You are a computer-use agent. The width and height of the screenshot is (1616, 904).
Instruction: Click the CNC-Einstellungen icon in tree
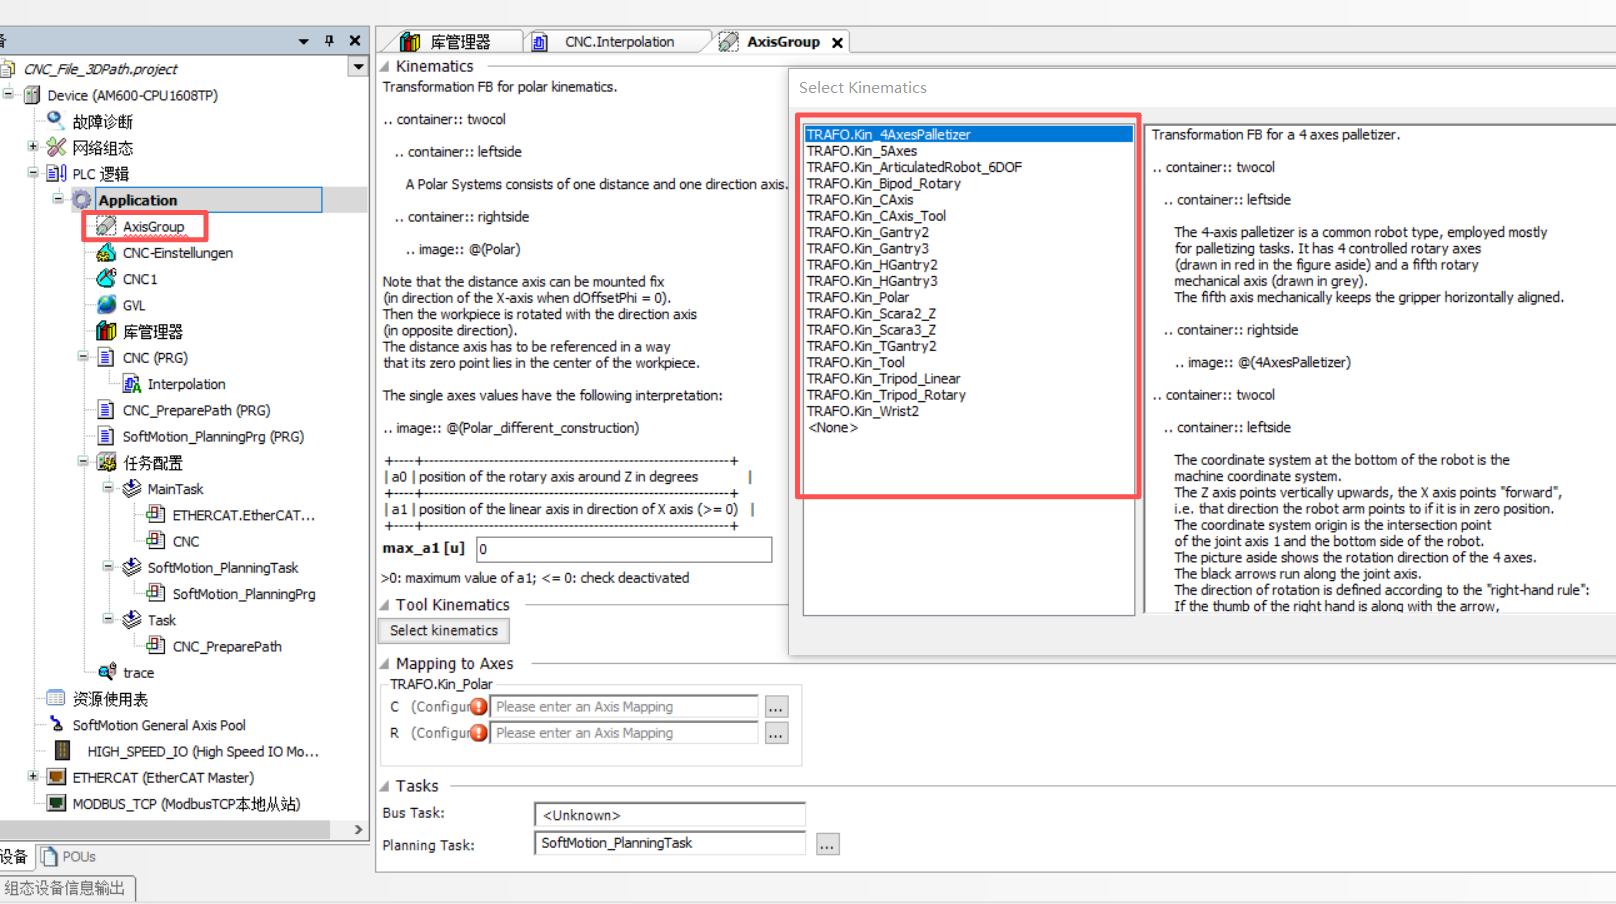[x=106, y=253]
